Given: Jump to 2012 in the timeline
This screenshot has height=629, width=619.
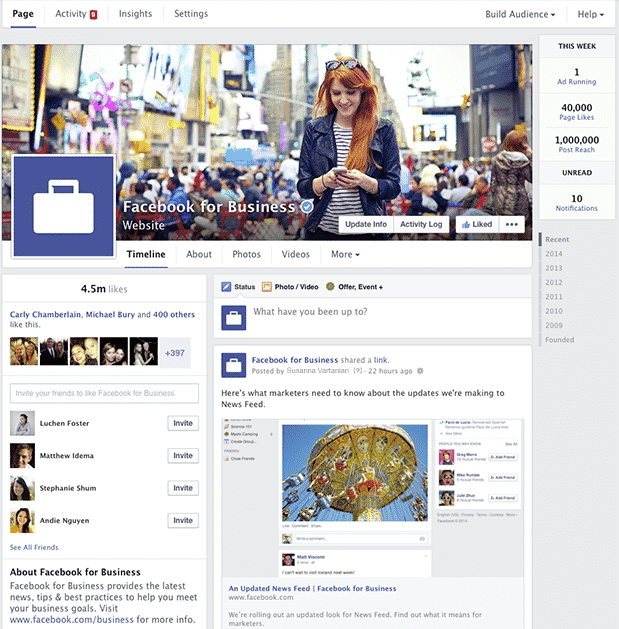Looking at the screenshot, I should coord(554,283).
